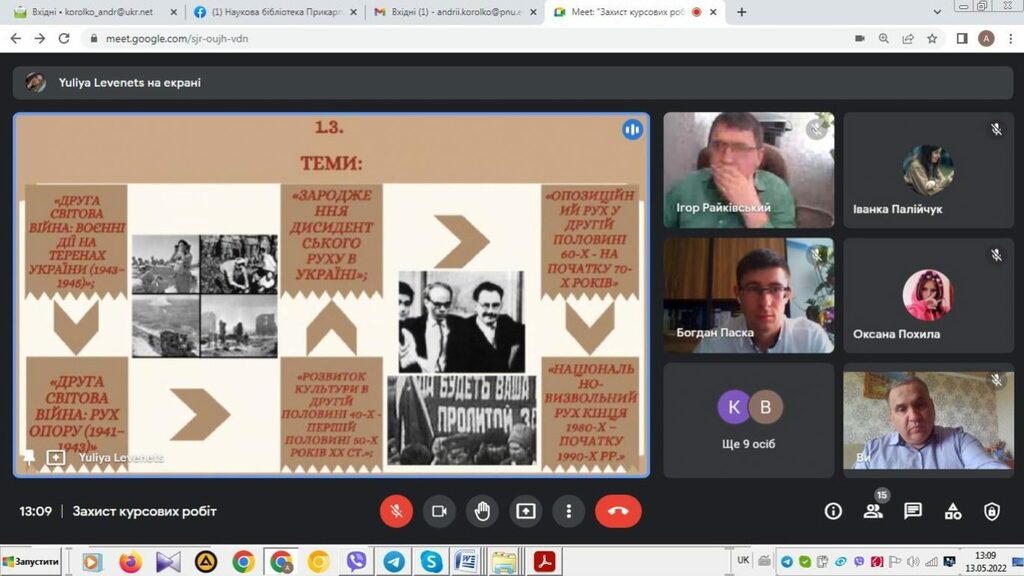Raise hand in the meeting

(482, 511)
